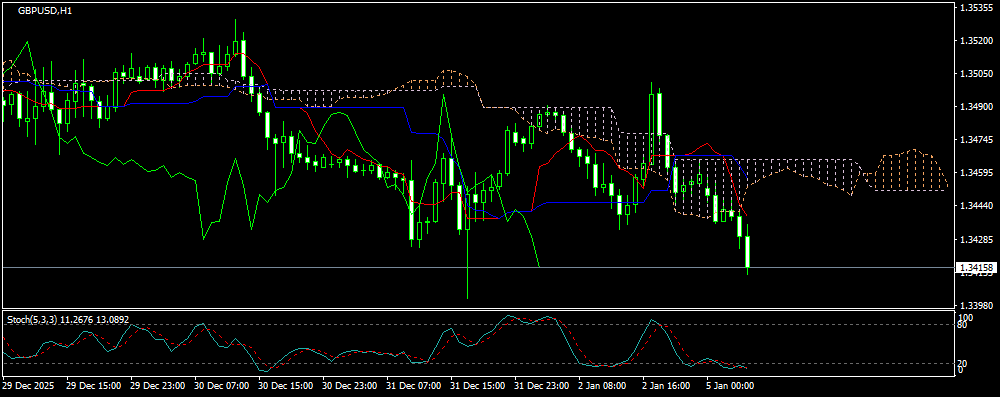Select the 1.34595 price axis value
This screenshot has width=1000, height=397.
tap(976, 173)
